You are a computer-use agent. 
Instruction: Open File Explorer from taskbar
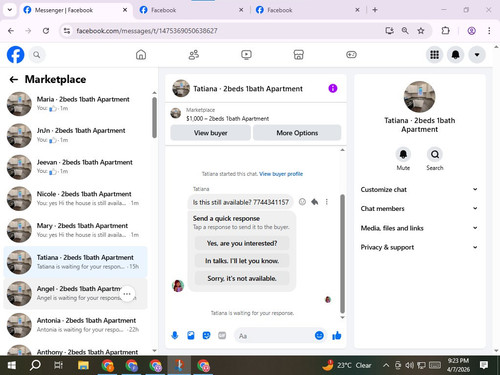(83, 365)
